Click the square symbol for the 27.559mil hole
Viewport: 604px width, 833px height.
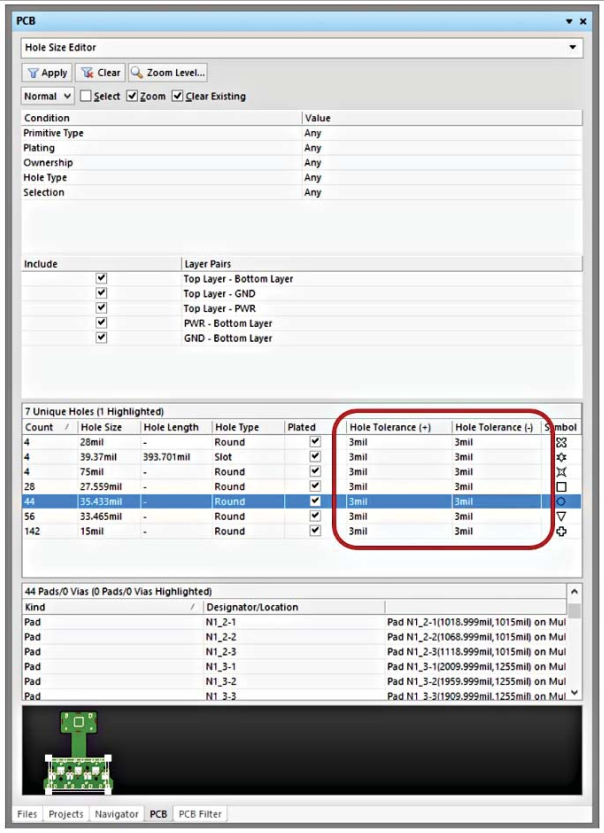coord(561,487)
